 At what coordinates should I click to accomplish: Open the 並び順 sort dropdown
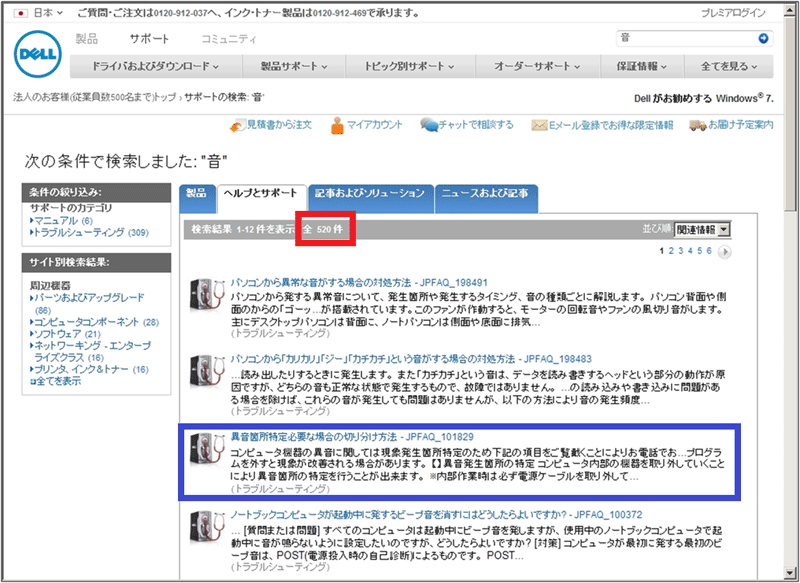click(704, 229)
